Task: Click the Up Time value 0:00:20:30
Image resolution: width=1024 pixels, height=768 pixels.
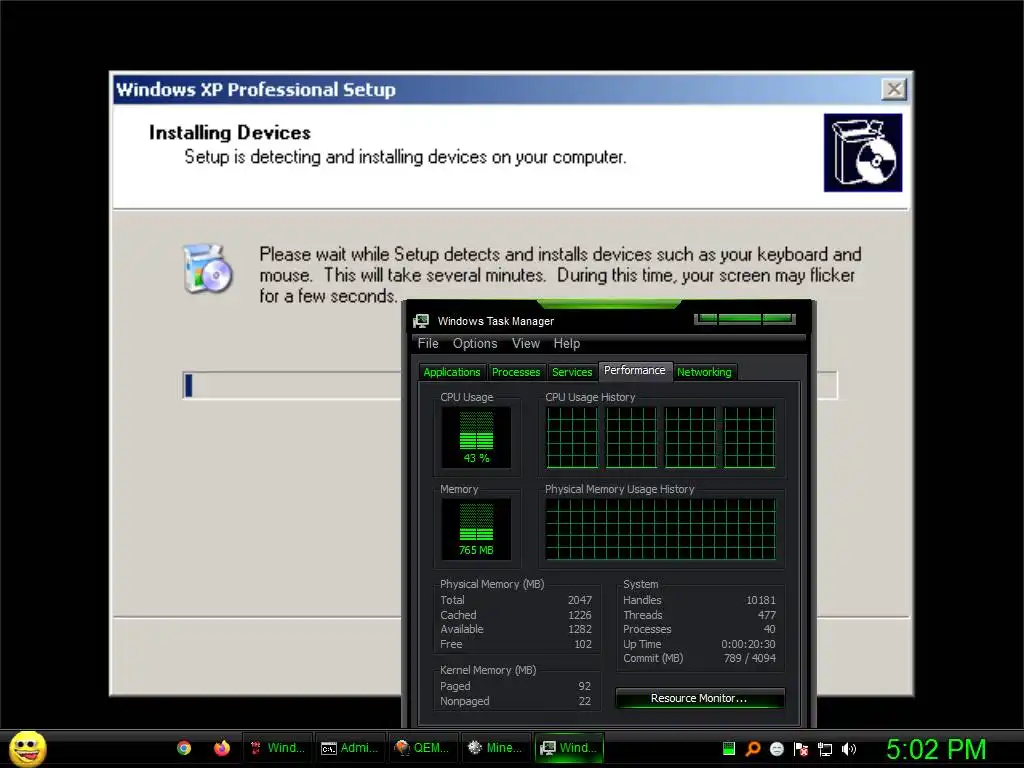Action: click(x=748, y=645)
